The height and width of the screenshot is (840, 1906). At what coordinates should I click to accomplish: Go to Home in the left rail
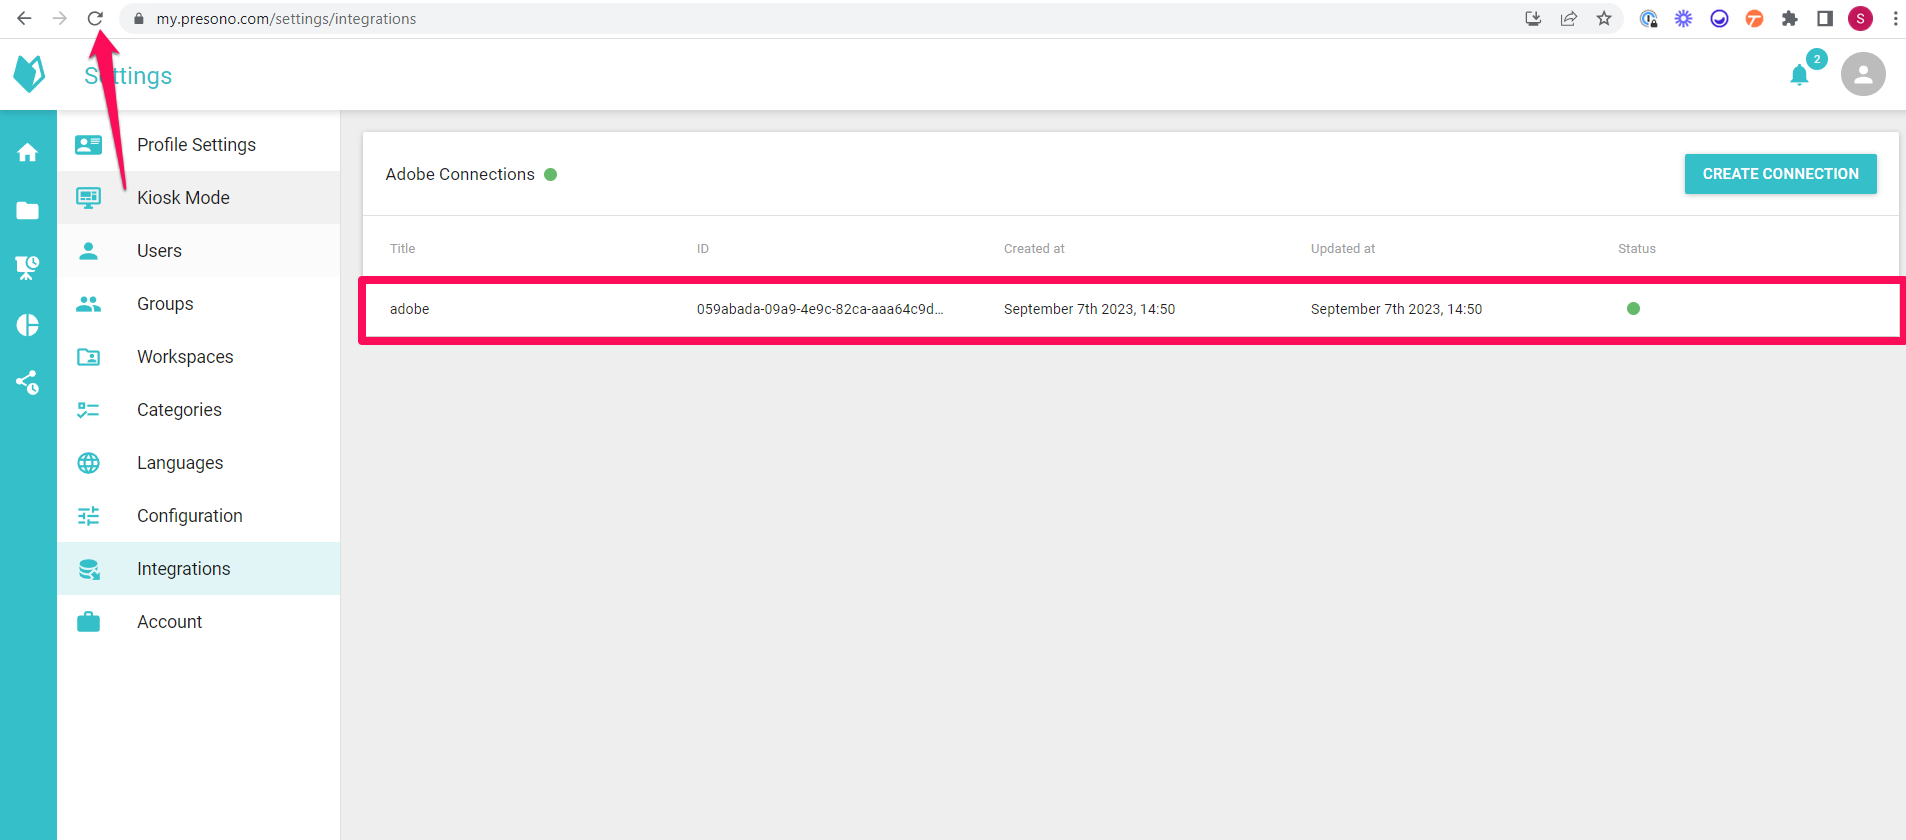coord(28,152)
